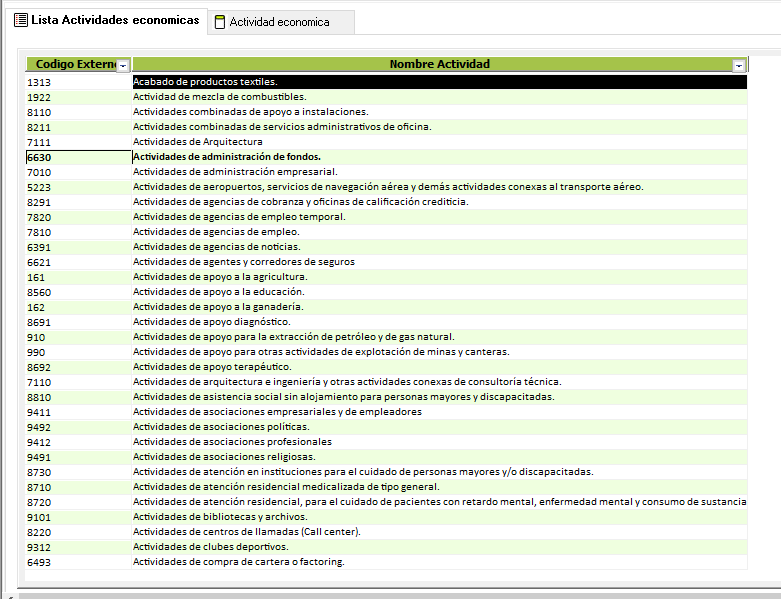Screen dimensions: 781x599
Task: Select Actividades de clubes deportivos row
Action: pos(211,547)
